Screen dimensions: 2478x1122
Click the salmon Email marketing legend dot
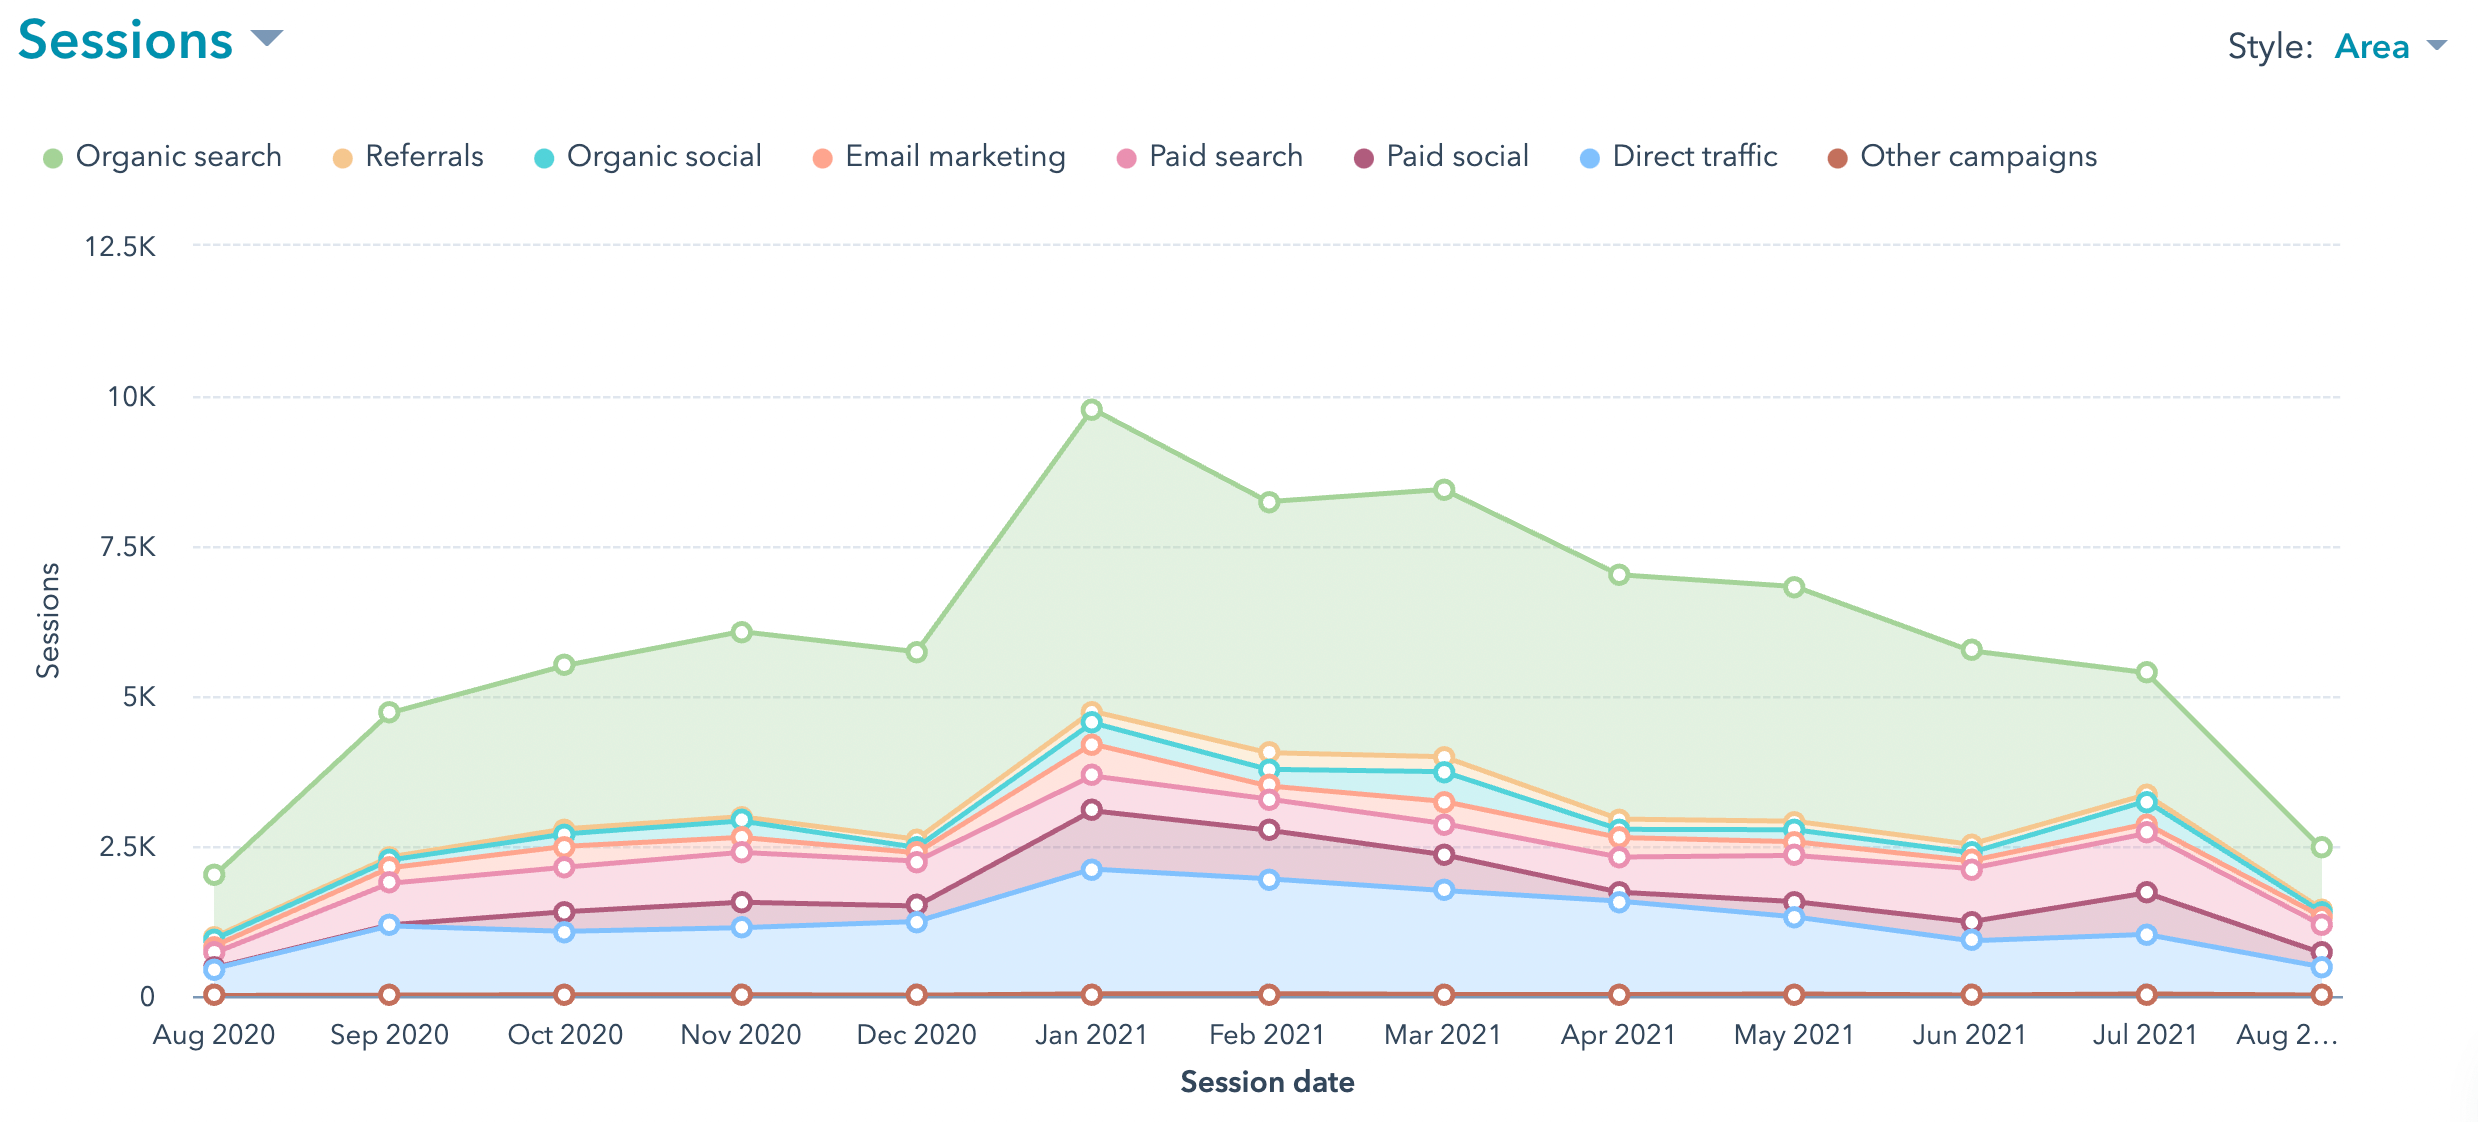tap(822, 158)
